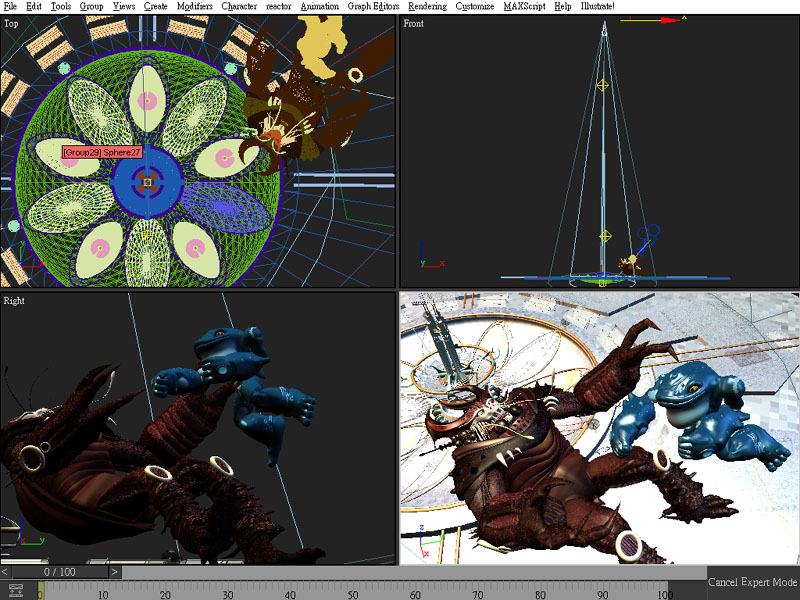
Task: Click the Cancel Expert Mode button
Action: tap(753, 582)
